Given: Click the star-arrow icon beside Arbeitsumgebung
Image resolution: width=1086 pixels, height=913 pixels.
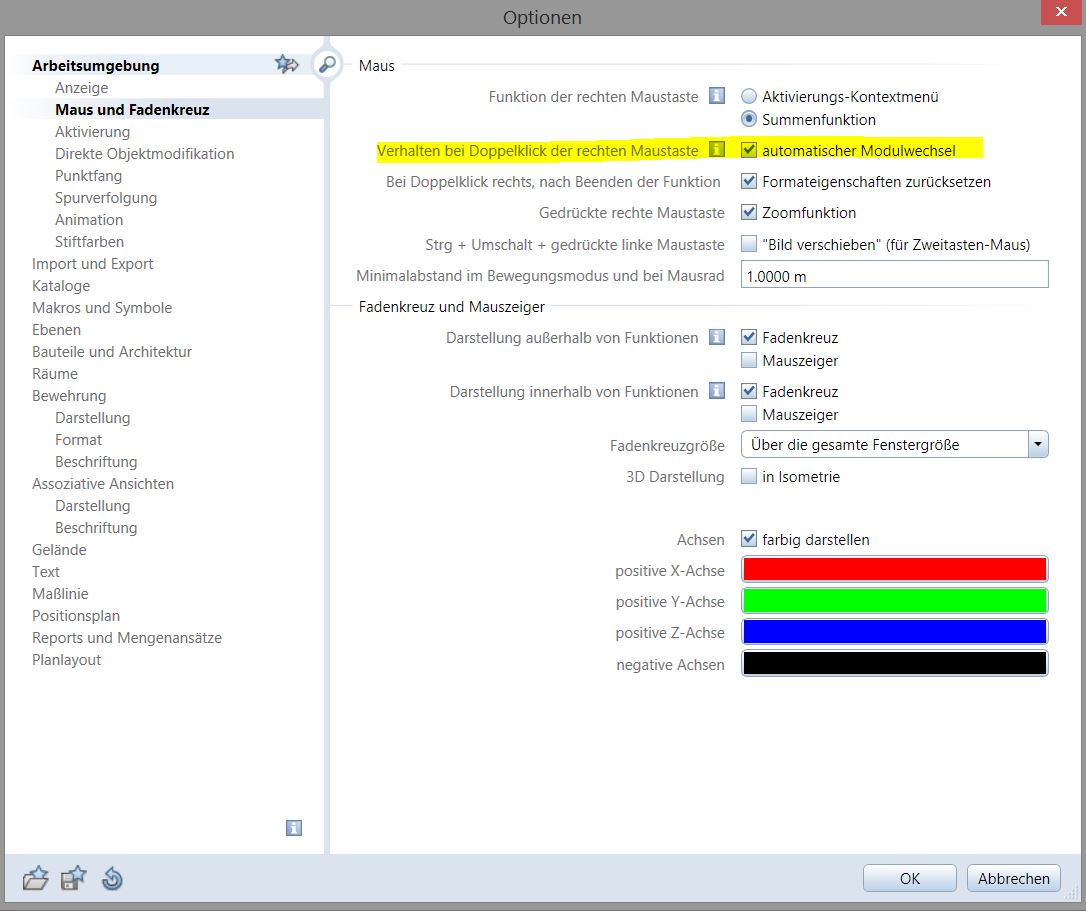Looking at the screenshot, I should tap(287, 65).
